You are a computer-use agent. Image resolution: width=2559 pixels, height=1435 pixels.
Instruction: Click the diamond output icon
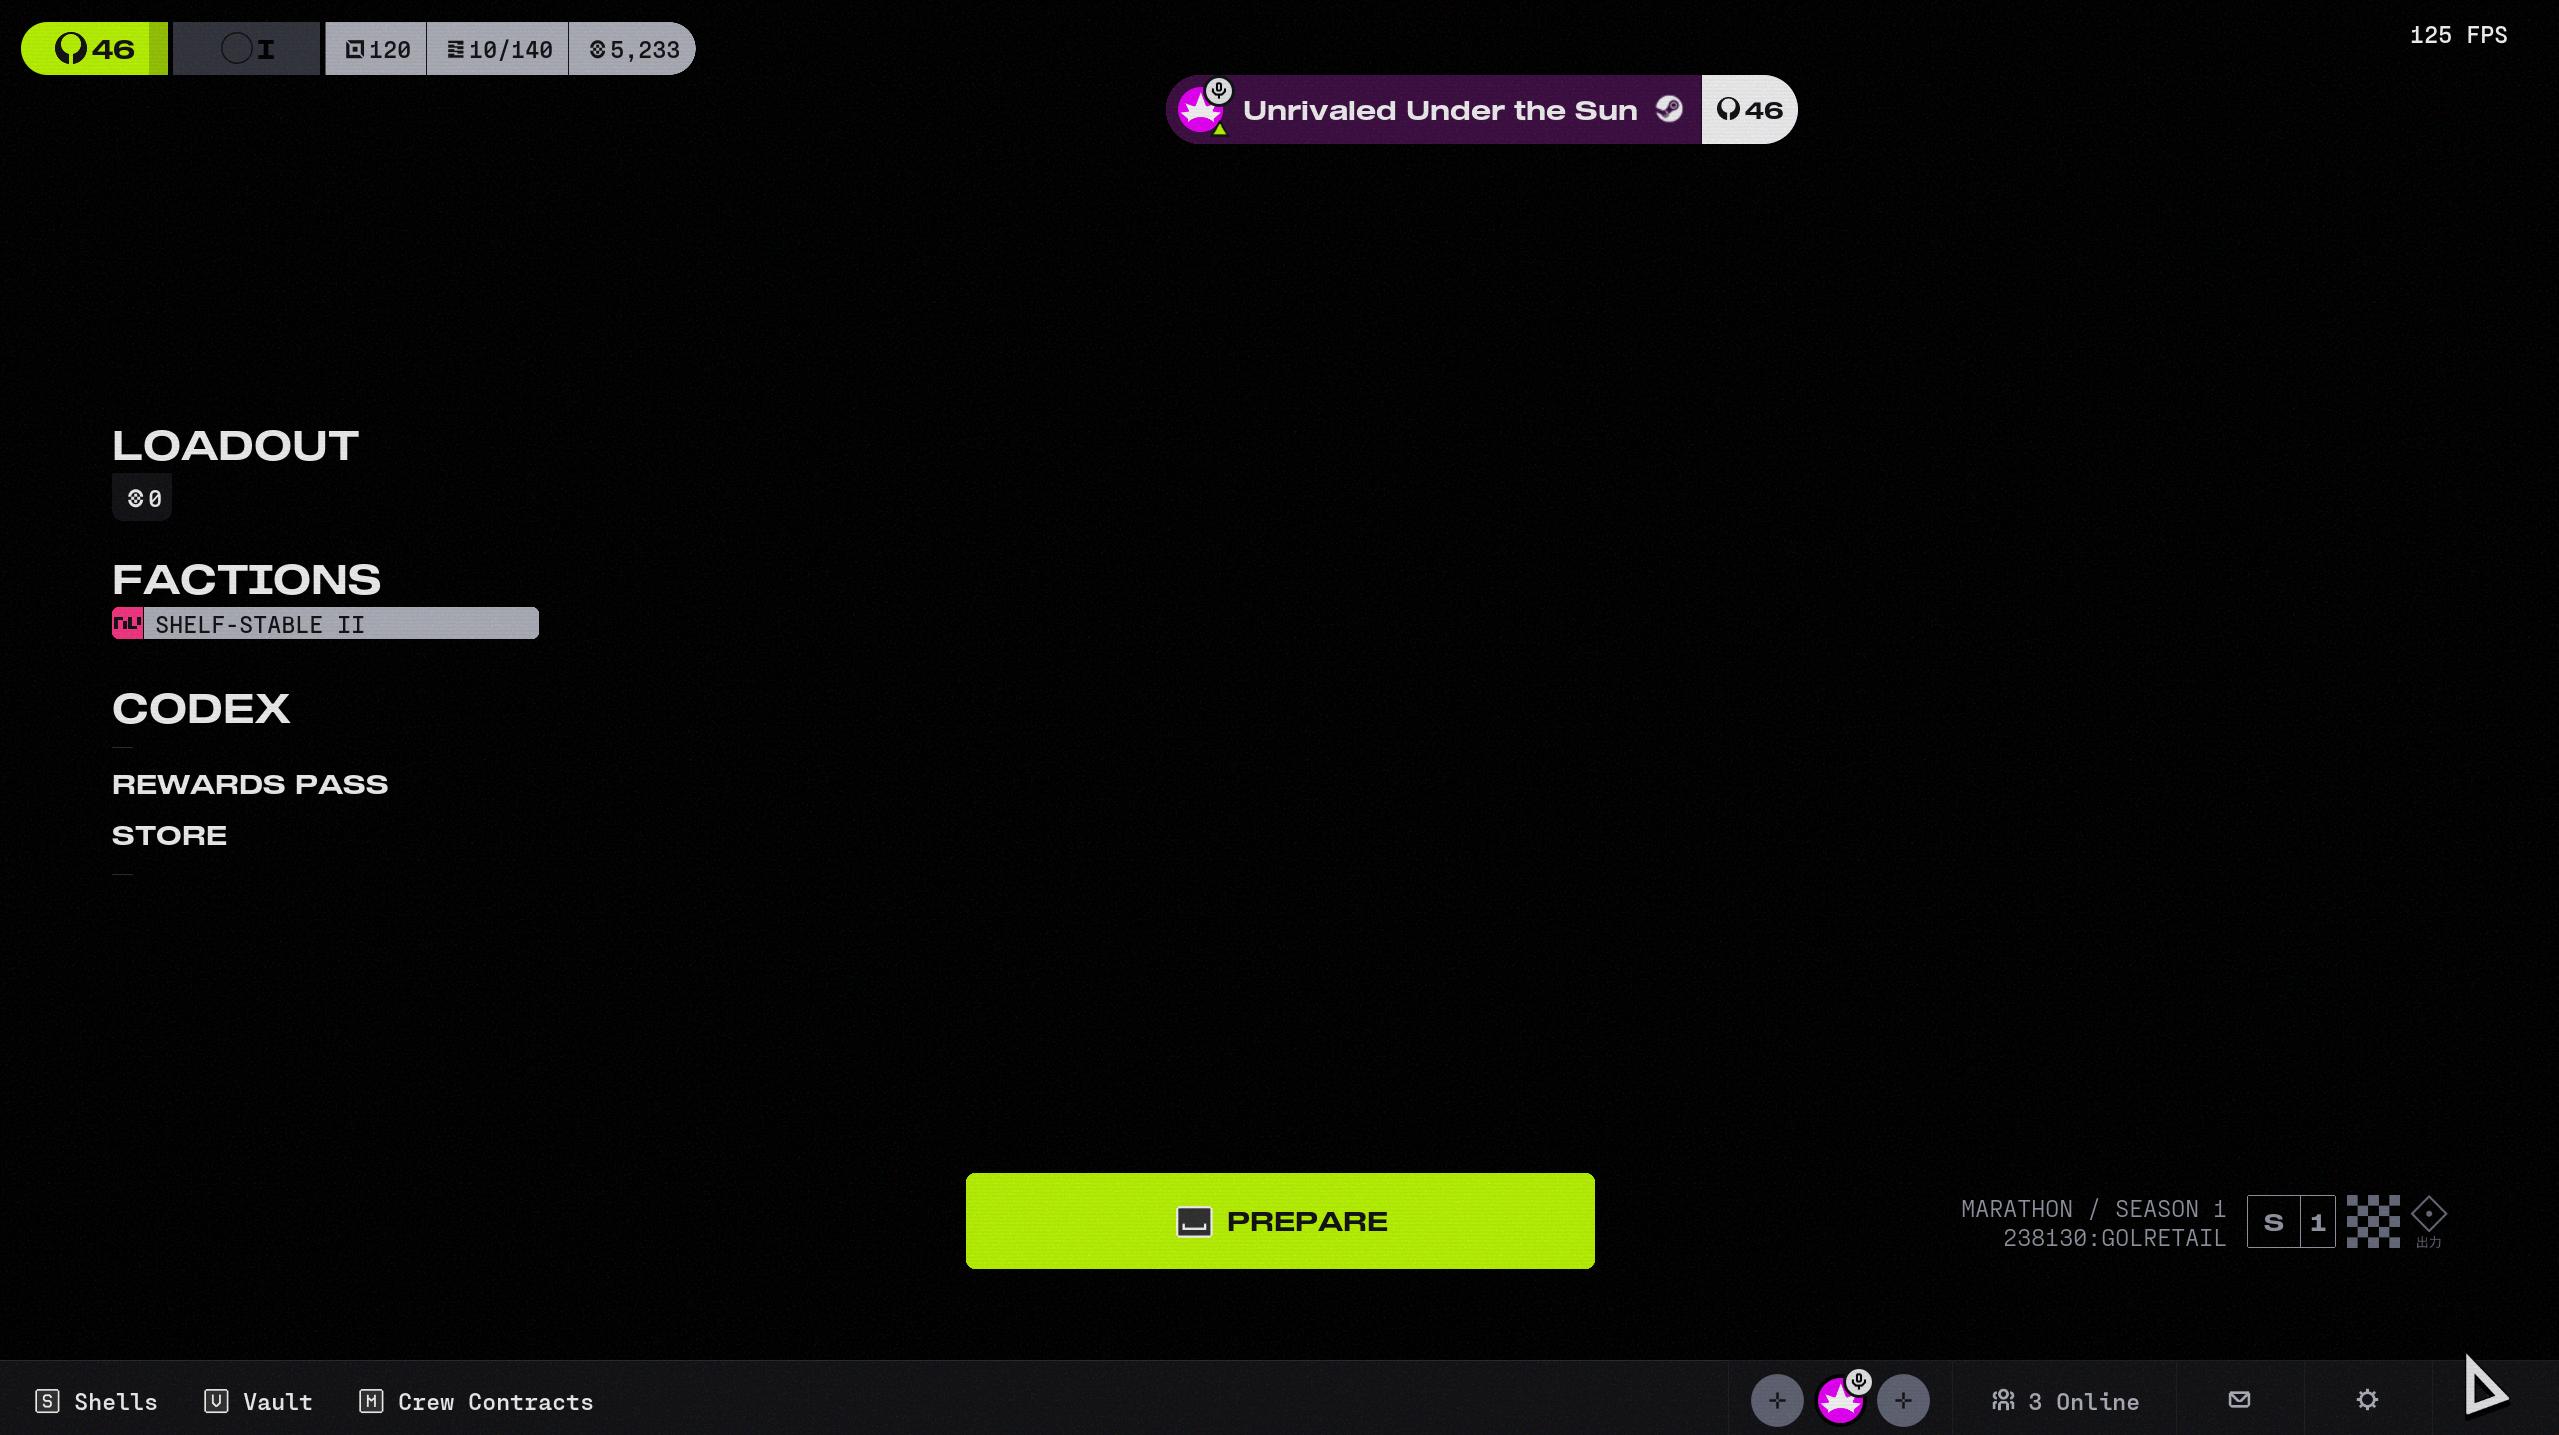pos(2428,1216)
